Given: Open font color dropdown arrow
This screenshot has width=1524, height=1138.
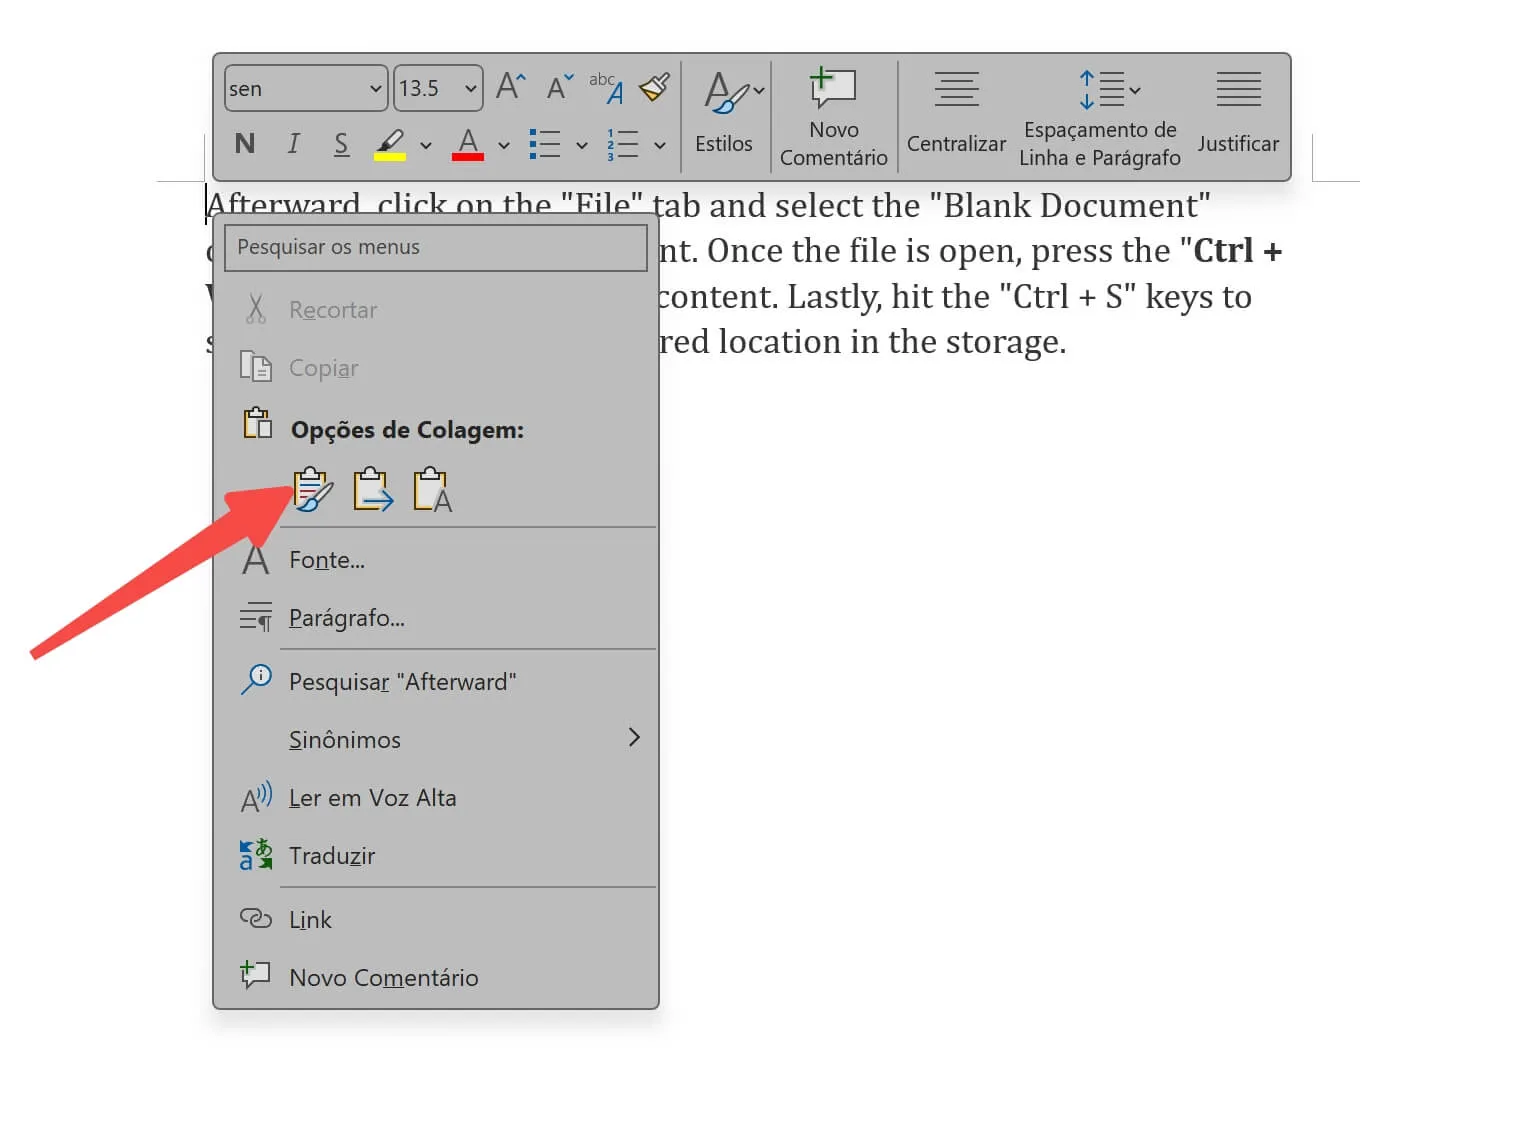Looking at the screenshot, I should point(504,145).
